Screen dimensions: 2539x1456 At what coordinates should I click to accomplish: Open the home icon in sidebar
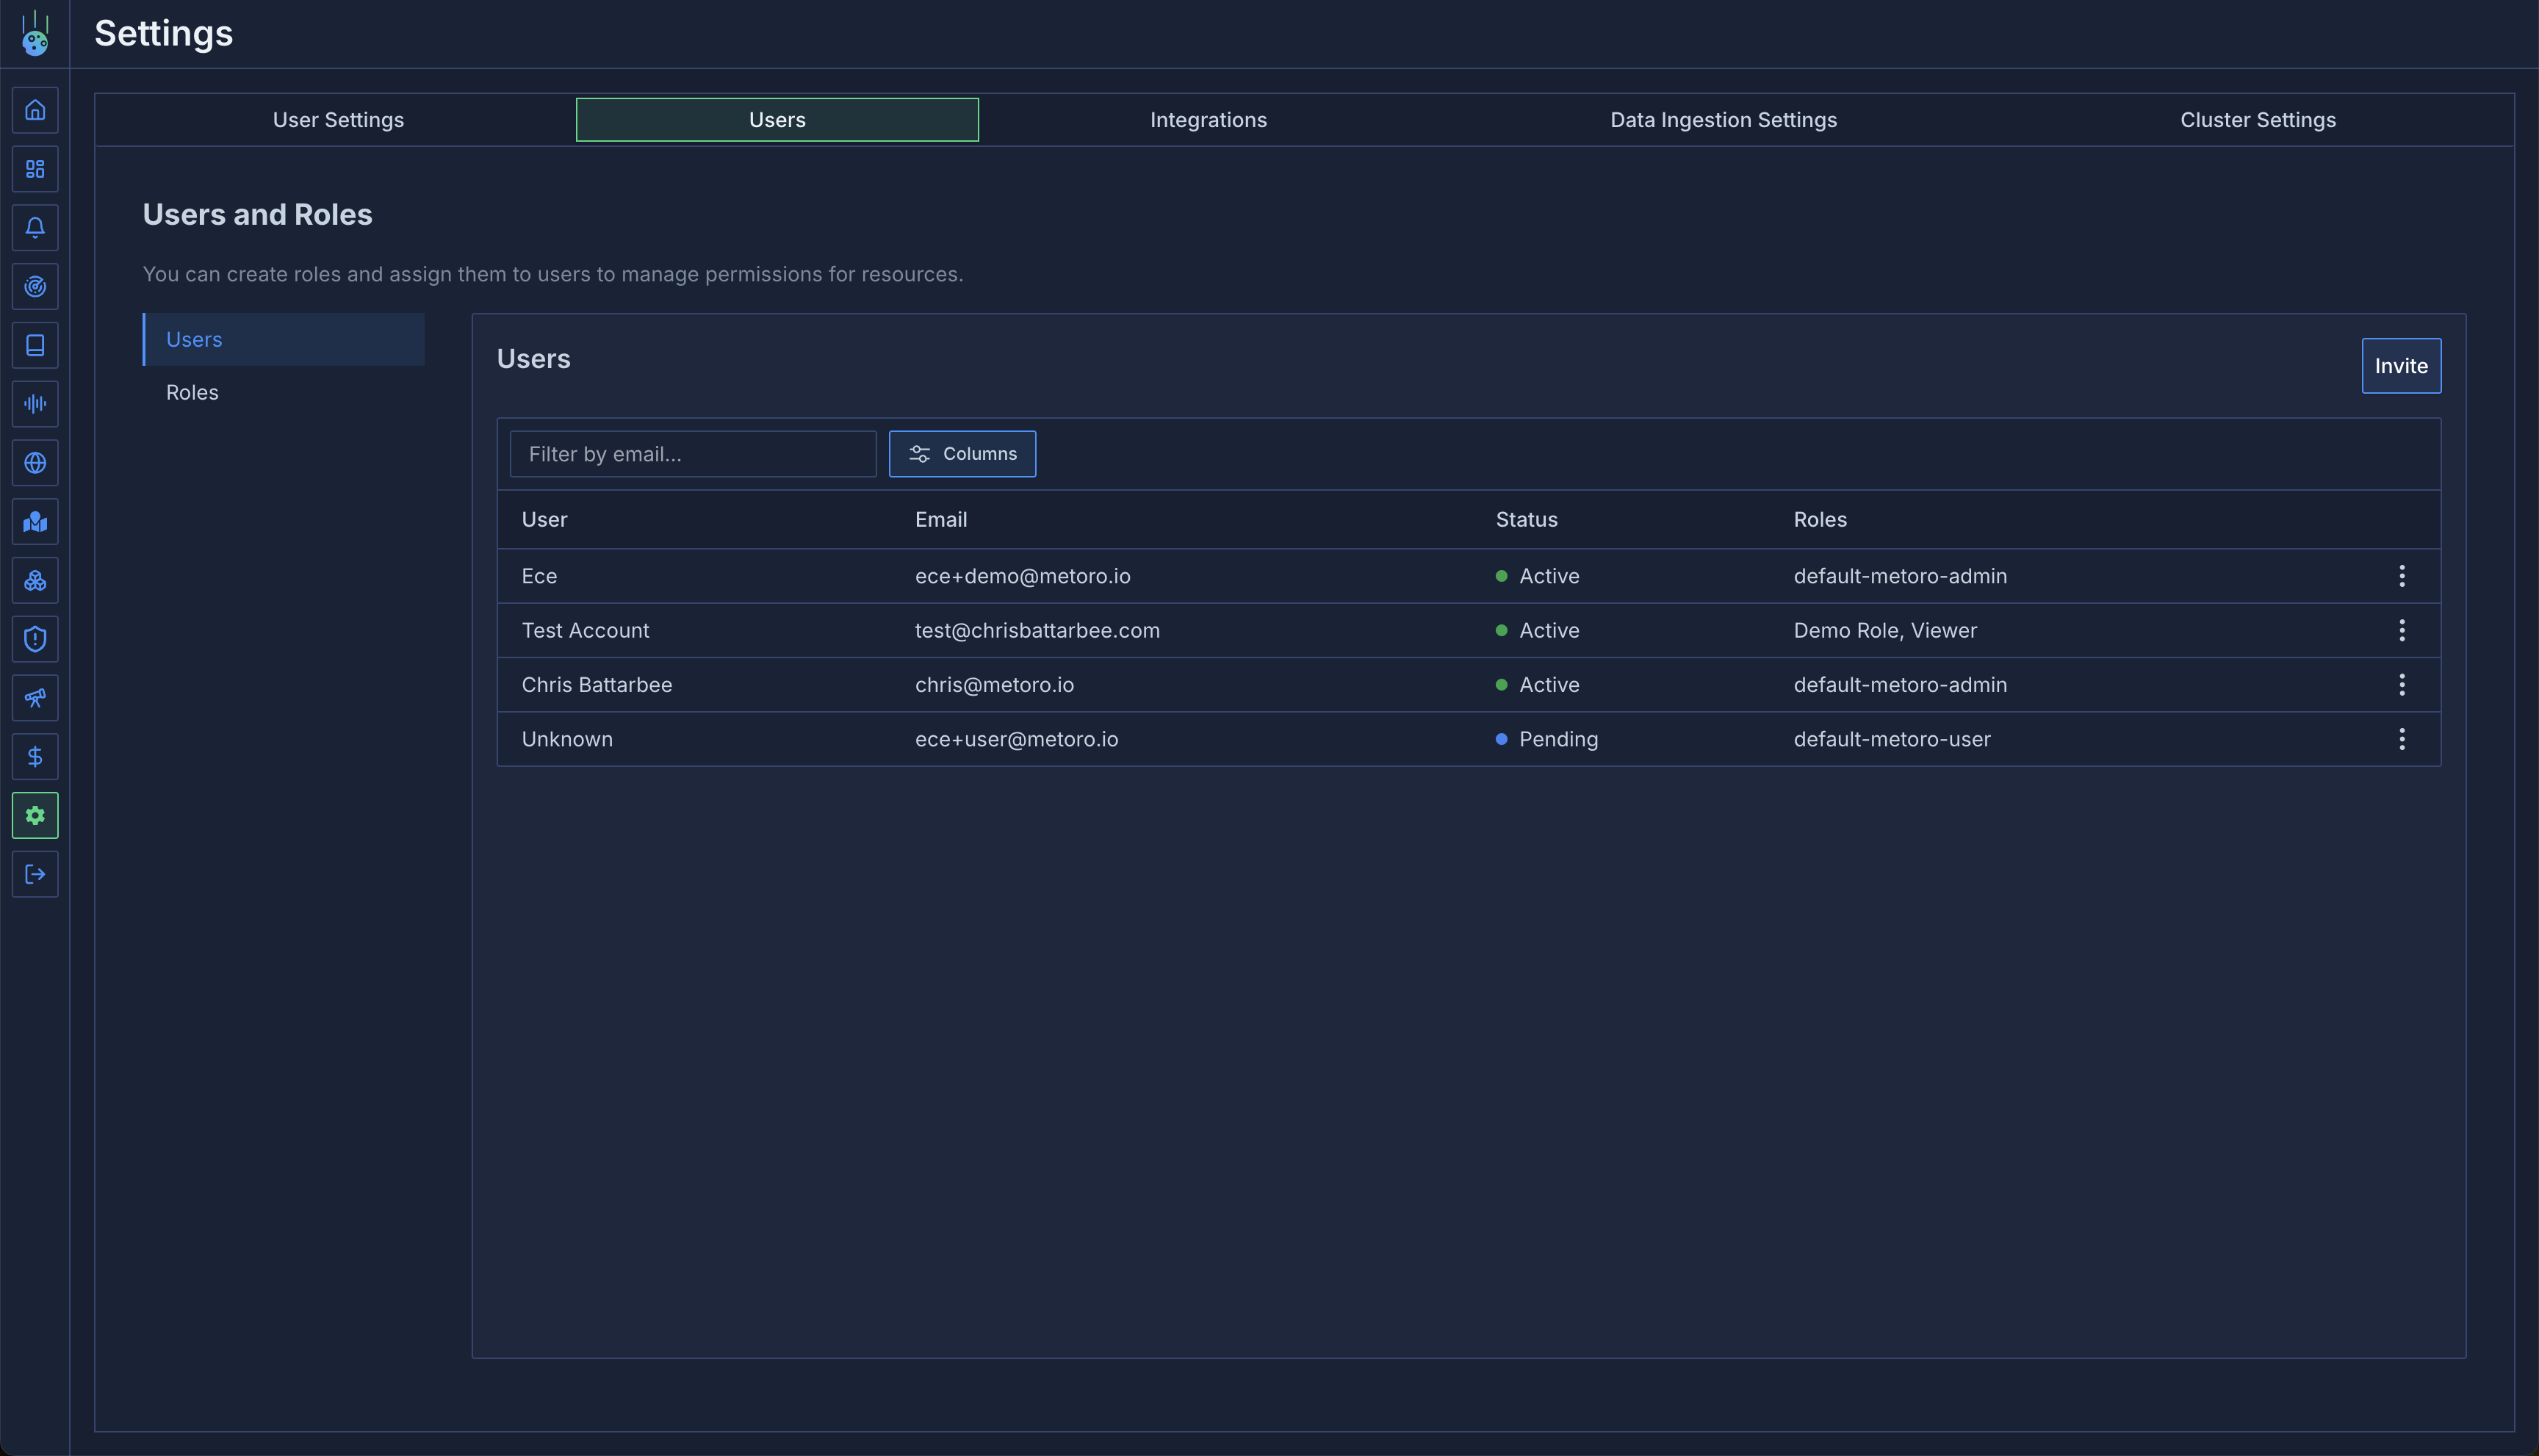(35, 110)
